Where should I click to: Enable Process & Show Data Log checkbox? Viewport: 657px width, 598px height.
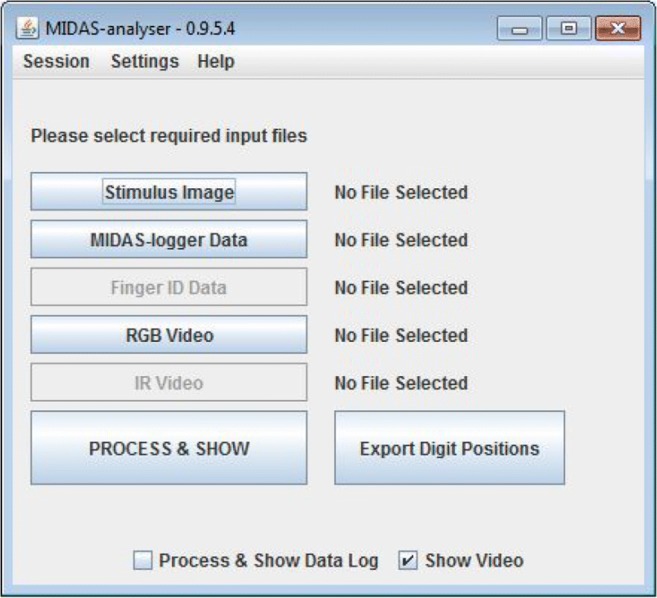(x=142, y=560)
